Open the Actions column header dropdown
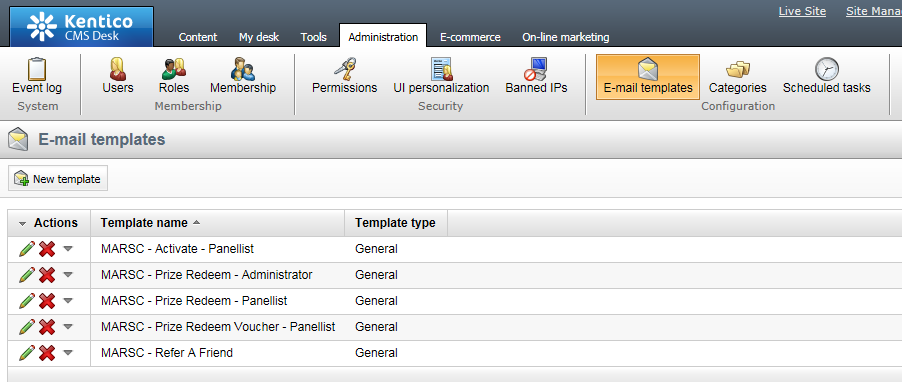Screen dimensions: 902x382 point(22,223)
